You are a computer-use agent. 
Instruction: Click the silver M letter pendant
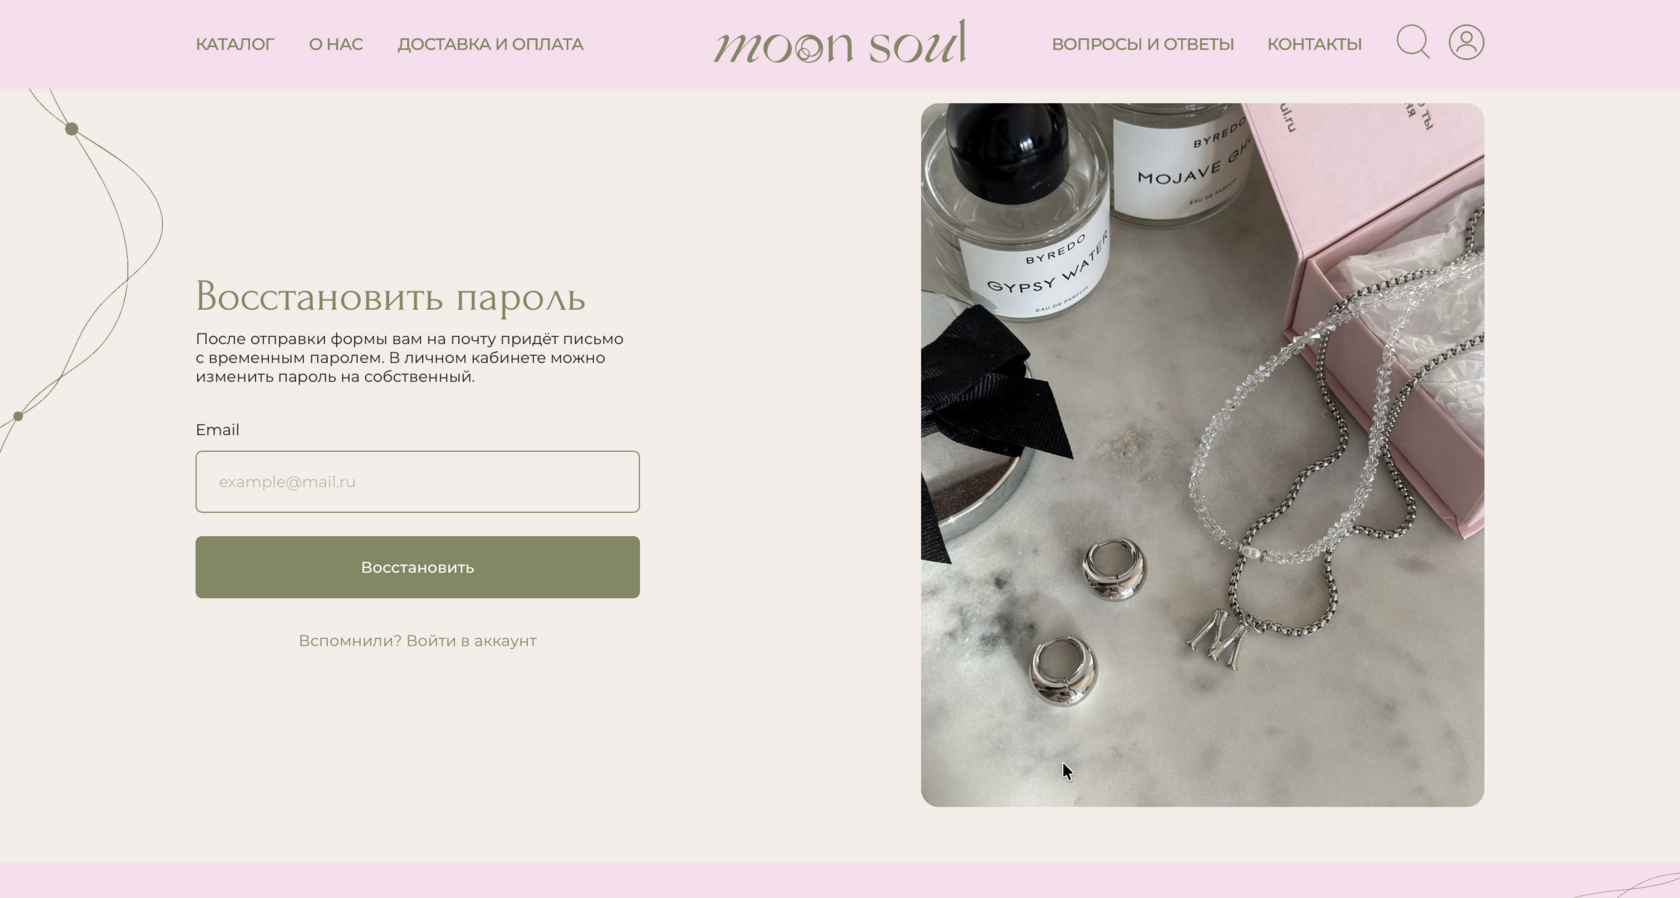click(1218, 638)
